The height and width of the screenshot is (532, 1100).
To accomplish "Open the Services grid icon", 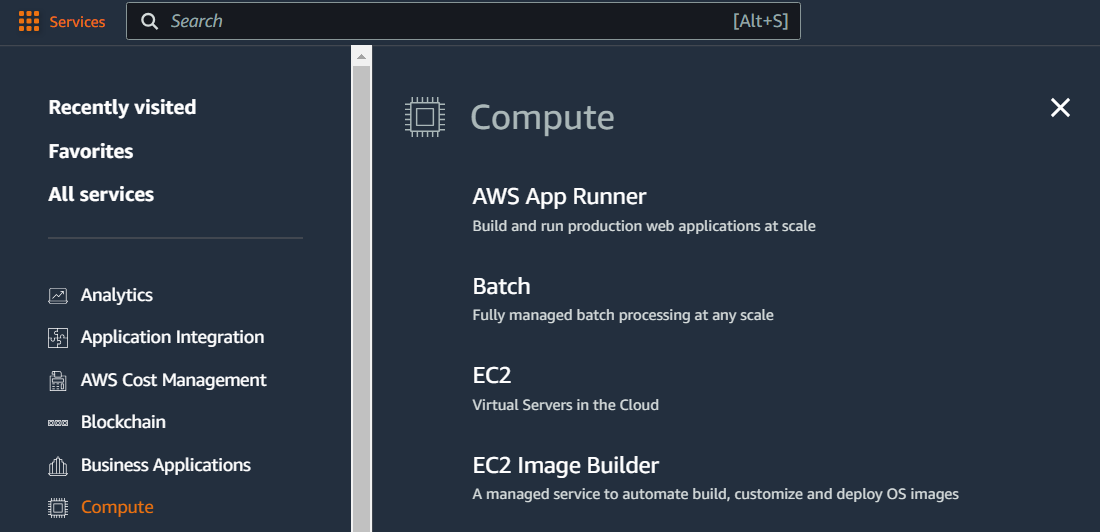I will (29, 21).
